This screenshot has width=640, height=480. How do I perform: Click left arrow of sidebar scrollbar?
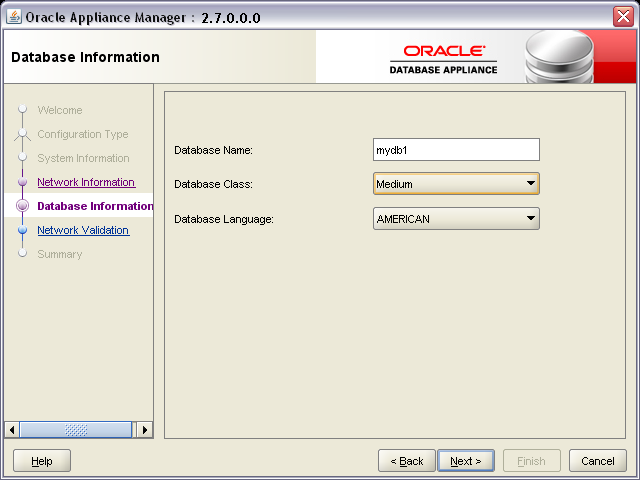[12, 430]
